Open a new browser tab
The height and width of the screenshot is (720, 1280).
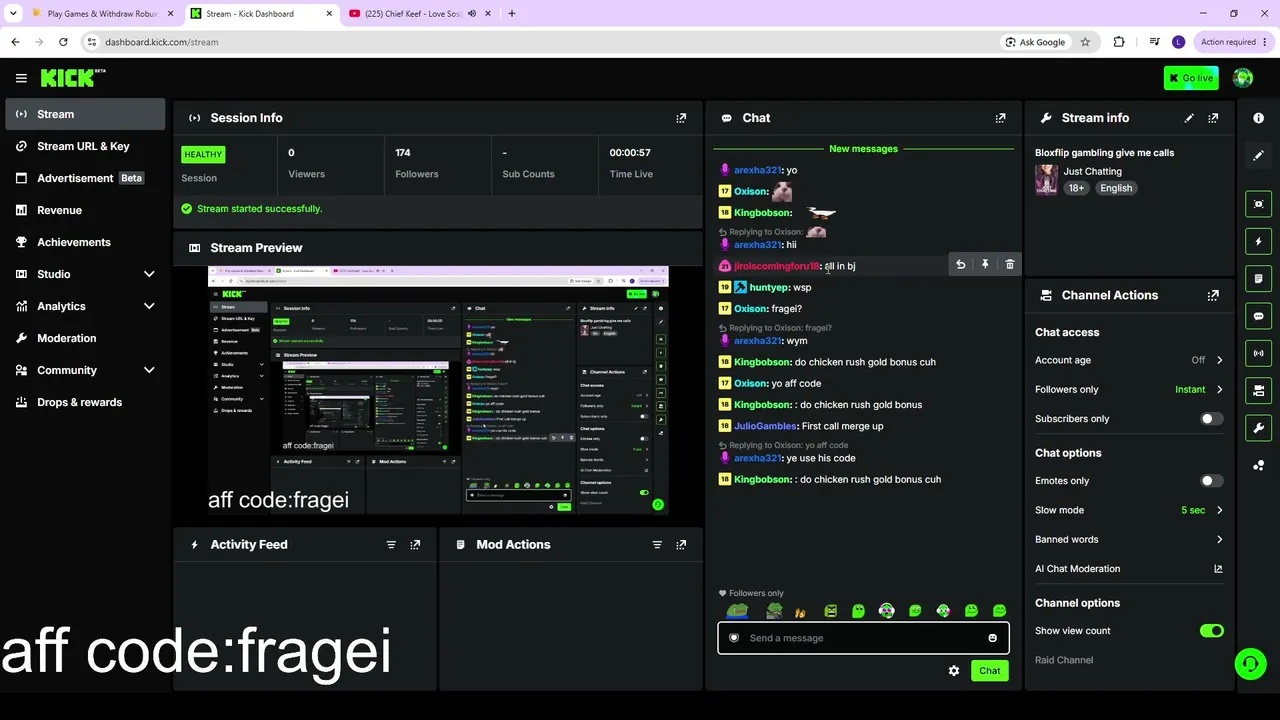(x=511, y=14)
